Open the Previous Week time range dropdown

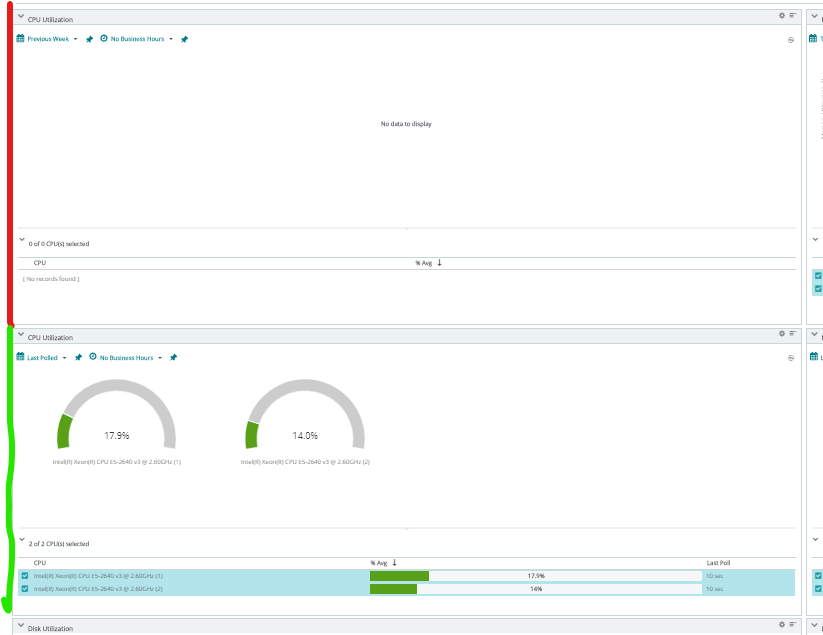coord(52,39)
